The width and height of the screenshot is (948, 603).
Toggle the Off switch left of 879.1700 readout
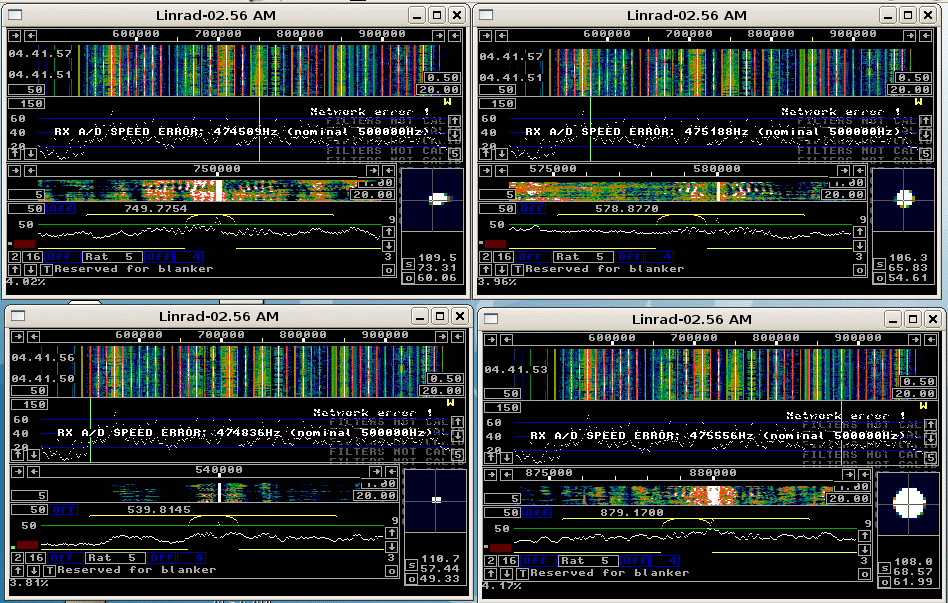pyautogui.click(x=536, y=513)
